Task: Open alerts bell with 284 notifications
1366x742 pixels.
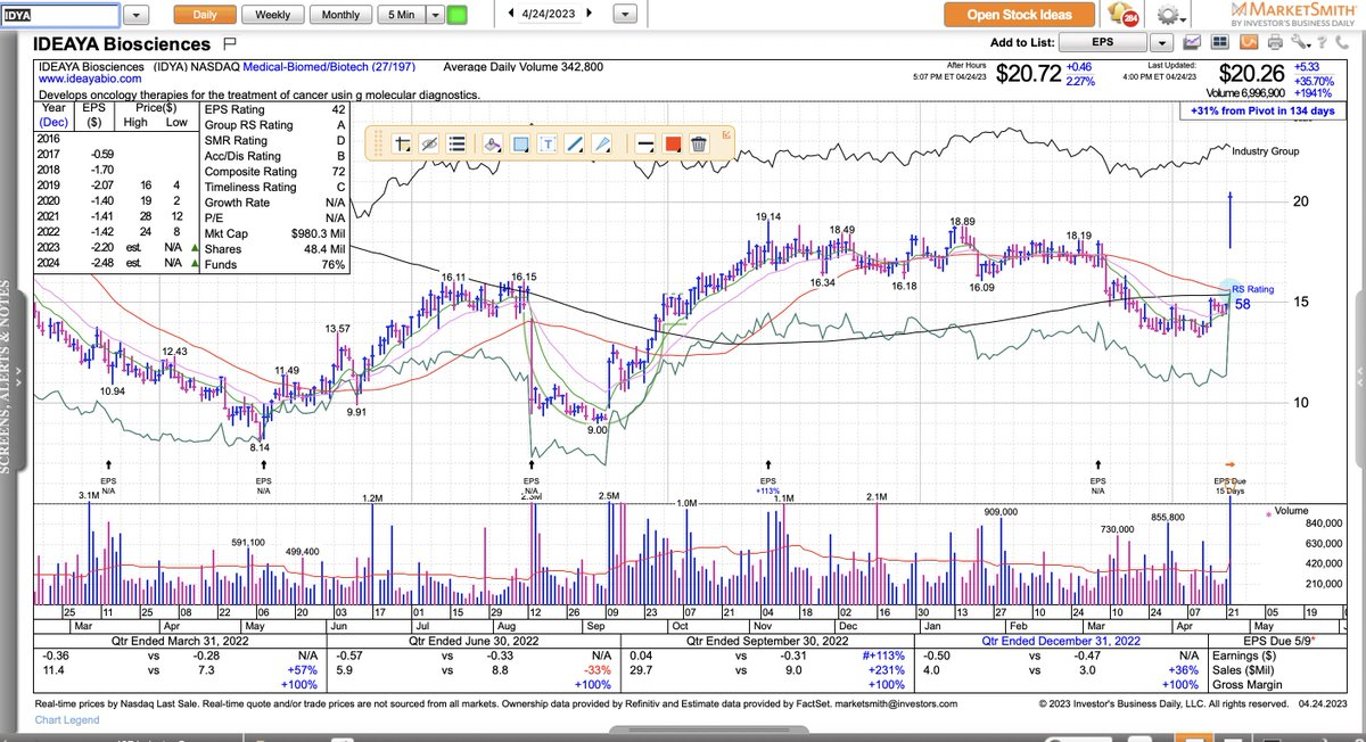Action: [x=1123, y=15]
